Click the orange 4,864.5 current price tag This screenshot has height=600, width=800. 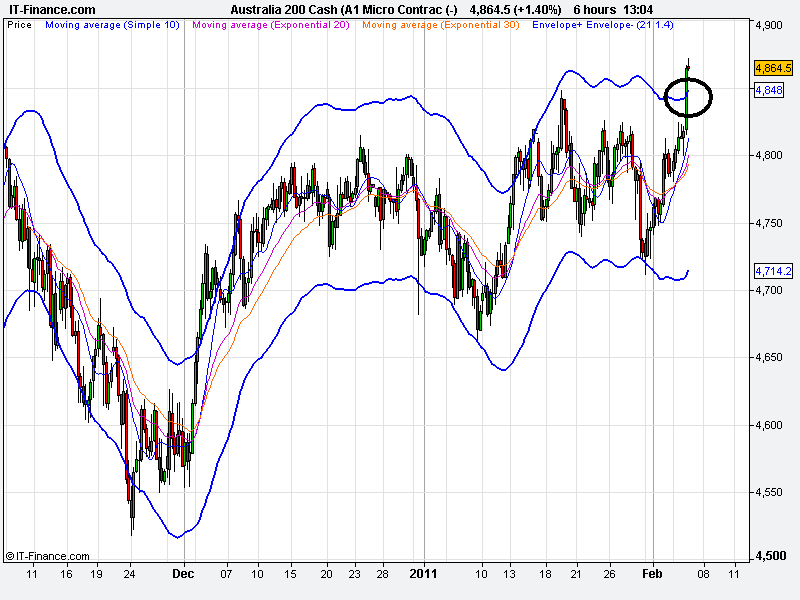[x=773, y=68]
